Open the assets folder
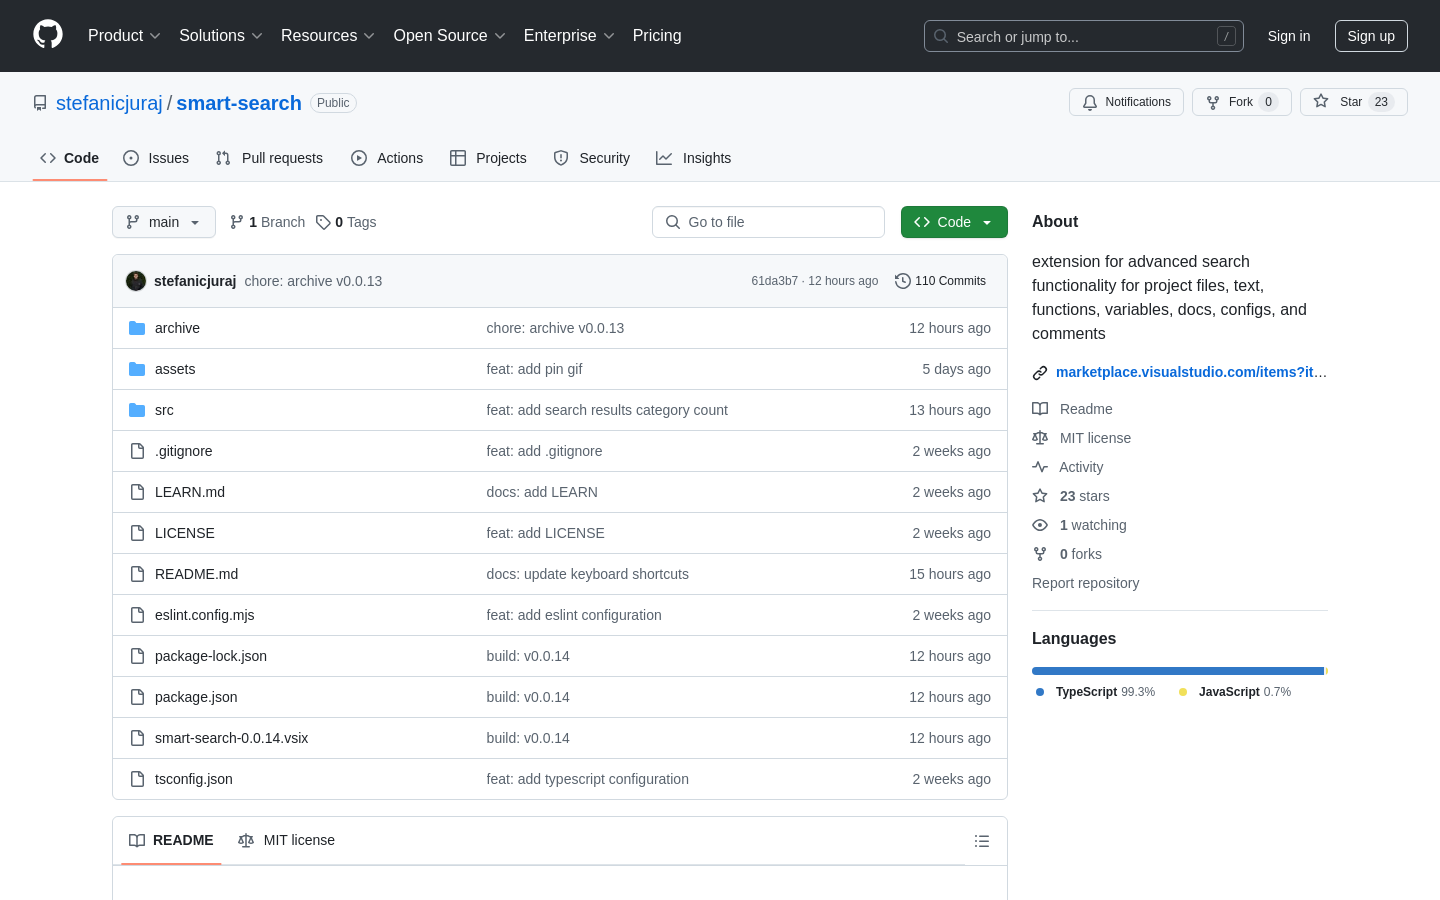1440x900 pixels. point(175,369)
